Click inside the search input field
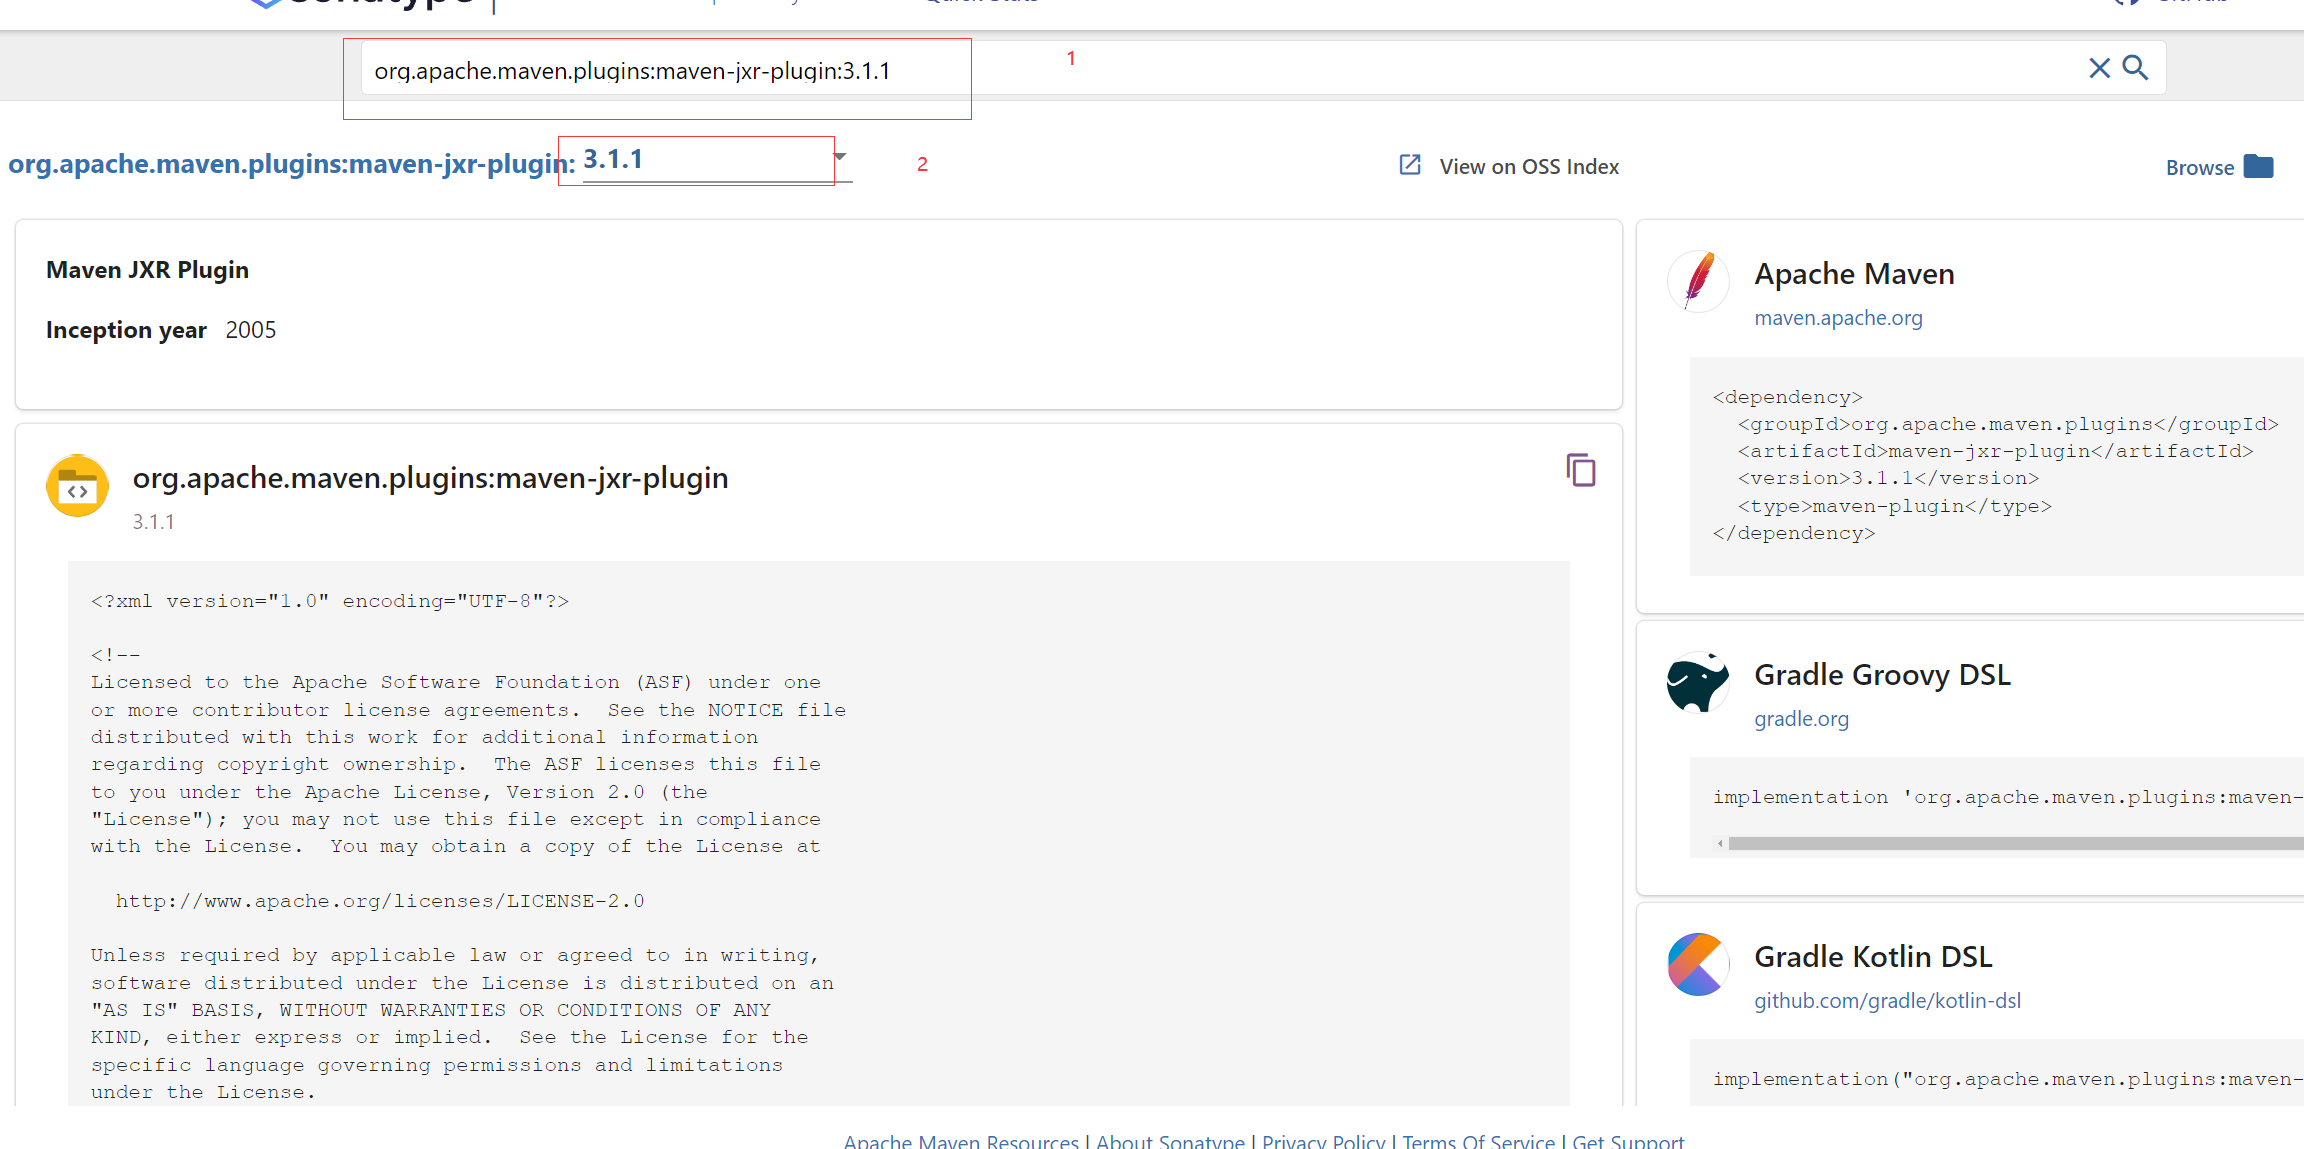The image size is (2304, 1149). pyautogui.click(x=1200, y=70)
